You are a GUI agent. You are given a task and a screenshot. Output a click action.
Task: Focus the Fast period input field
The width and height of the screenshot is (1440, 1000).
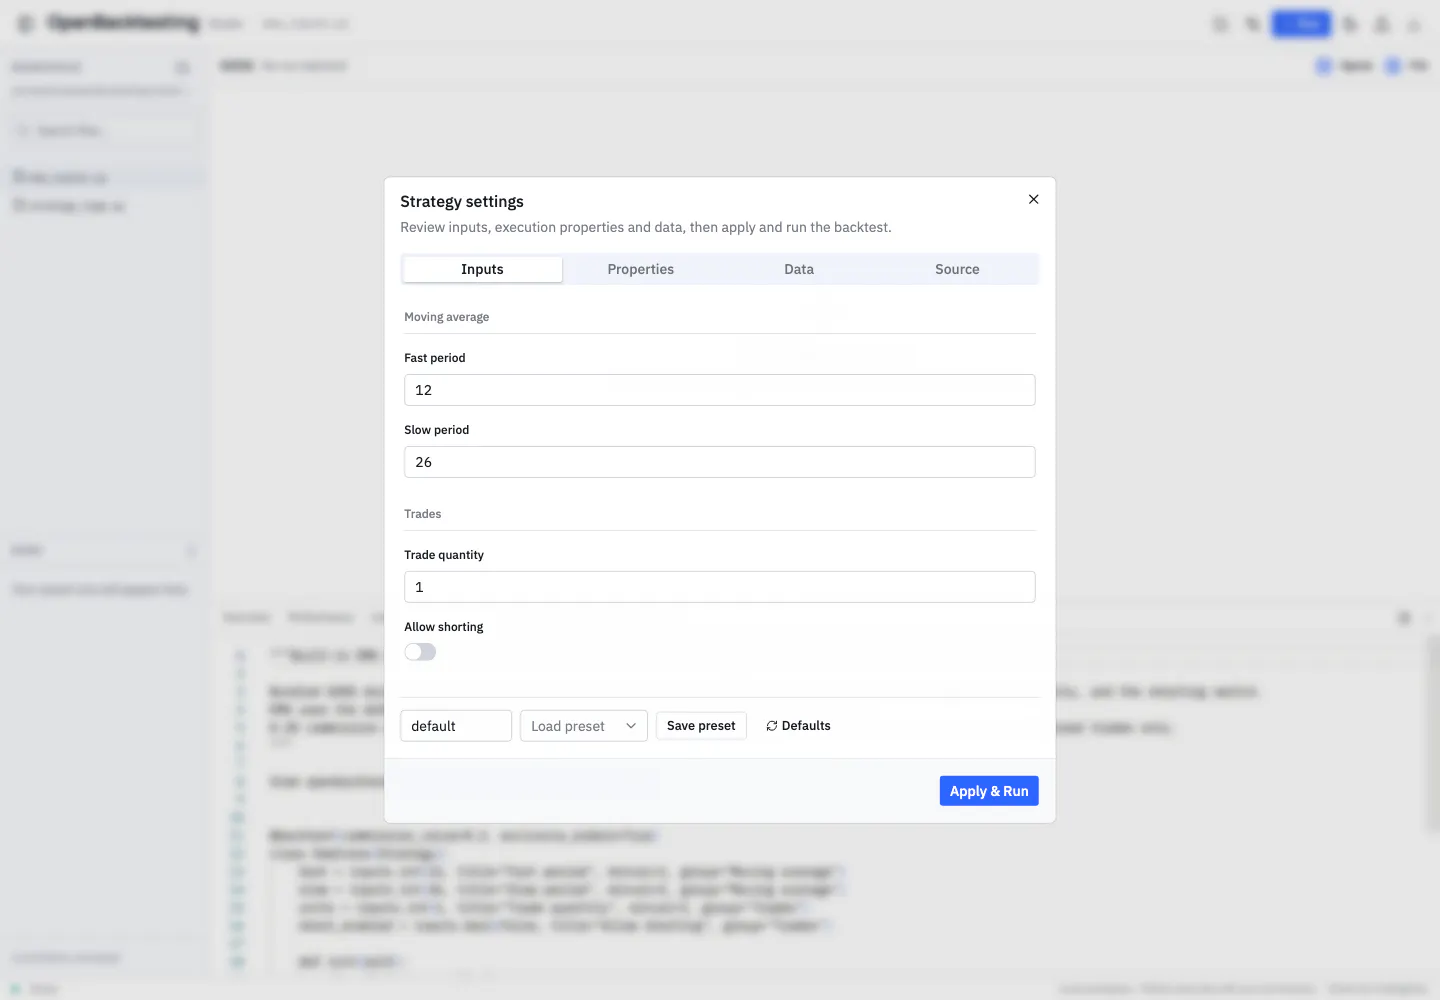pyautogui.click(x=720, y=390)
